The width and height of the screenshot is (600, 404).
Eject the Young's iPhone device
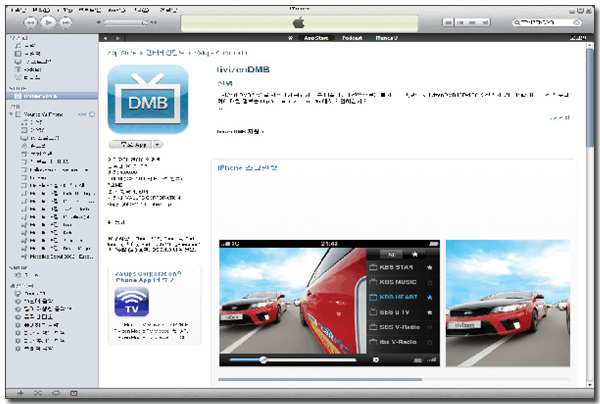[92, 114]
